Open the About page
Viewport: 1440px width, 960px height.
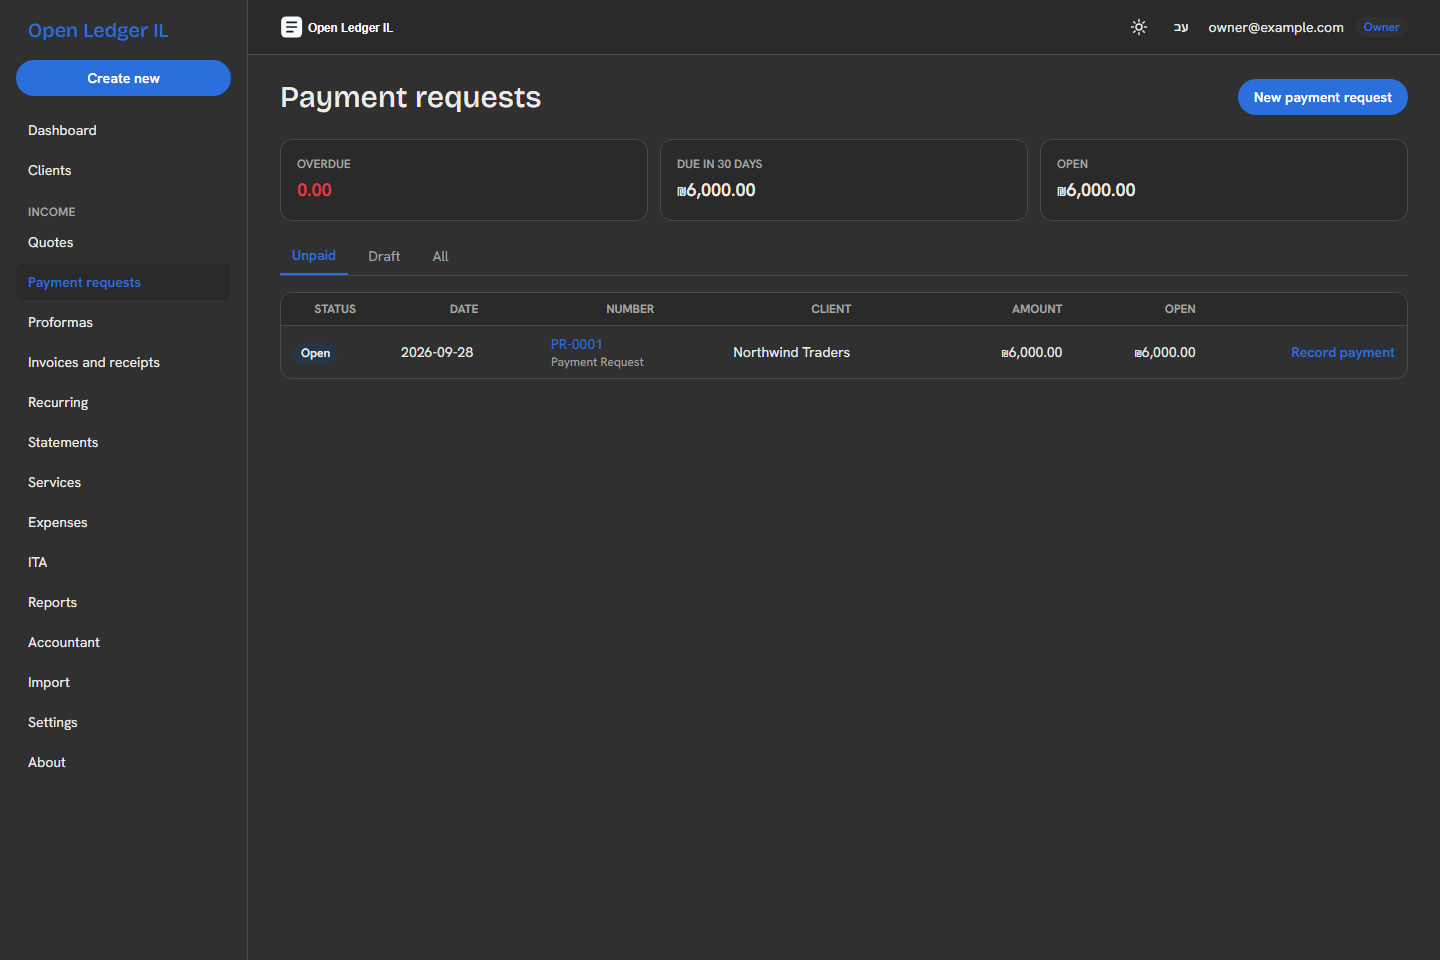coord(123,762)
